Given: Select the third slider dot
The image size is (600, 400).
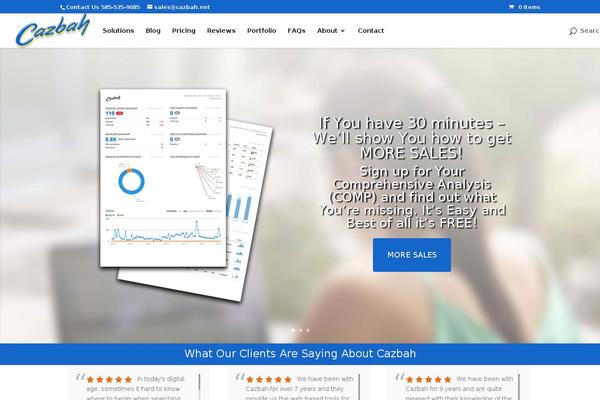Looking at the screenshot, I should (x=308, y=330).
